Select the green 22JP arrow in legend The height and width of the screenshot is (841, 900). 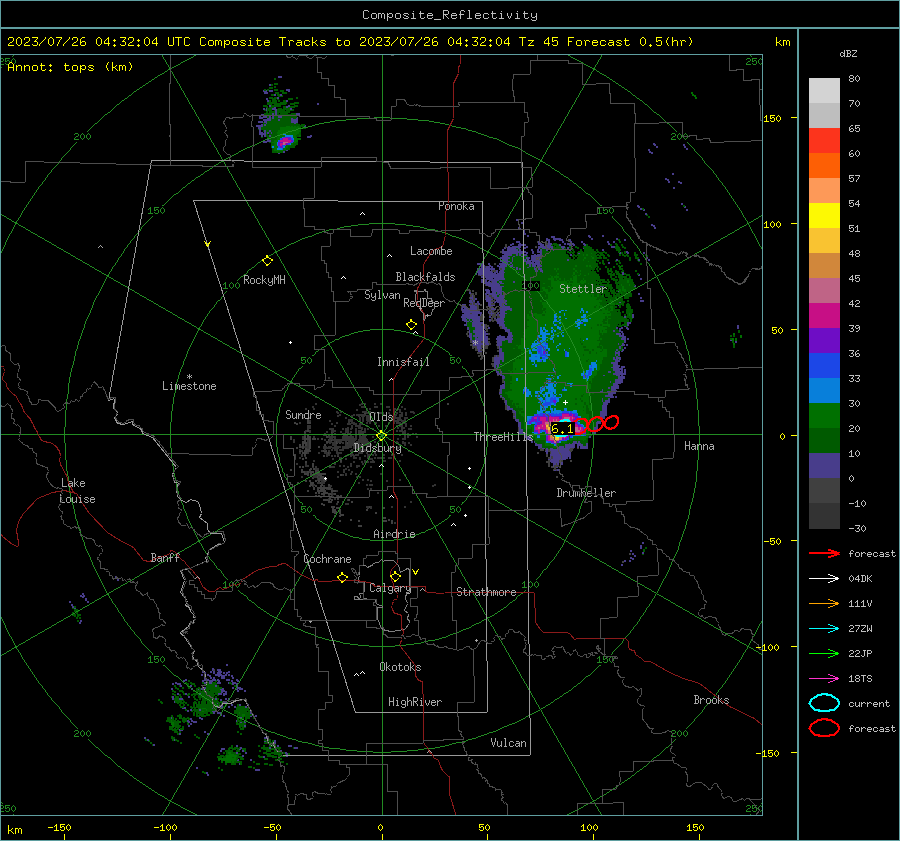click(824, 653)
